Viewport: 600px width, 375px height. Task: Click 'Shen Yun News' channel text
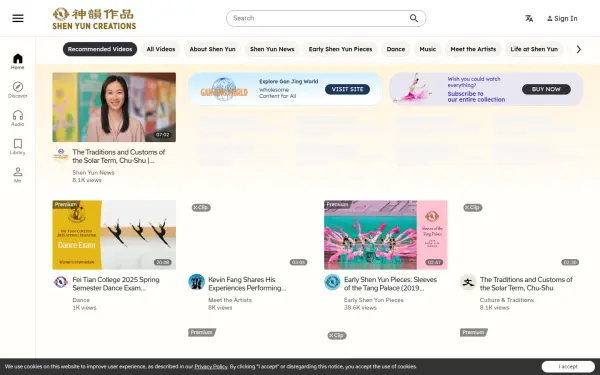[x=93, y=173]
